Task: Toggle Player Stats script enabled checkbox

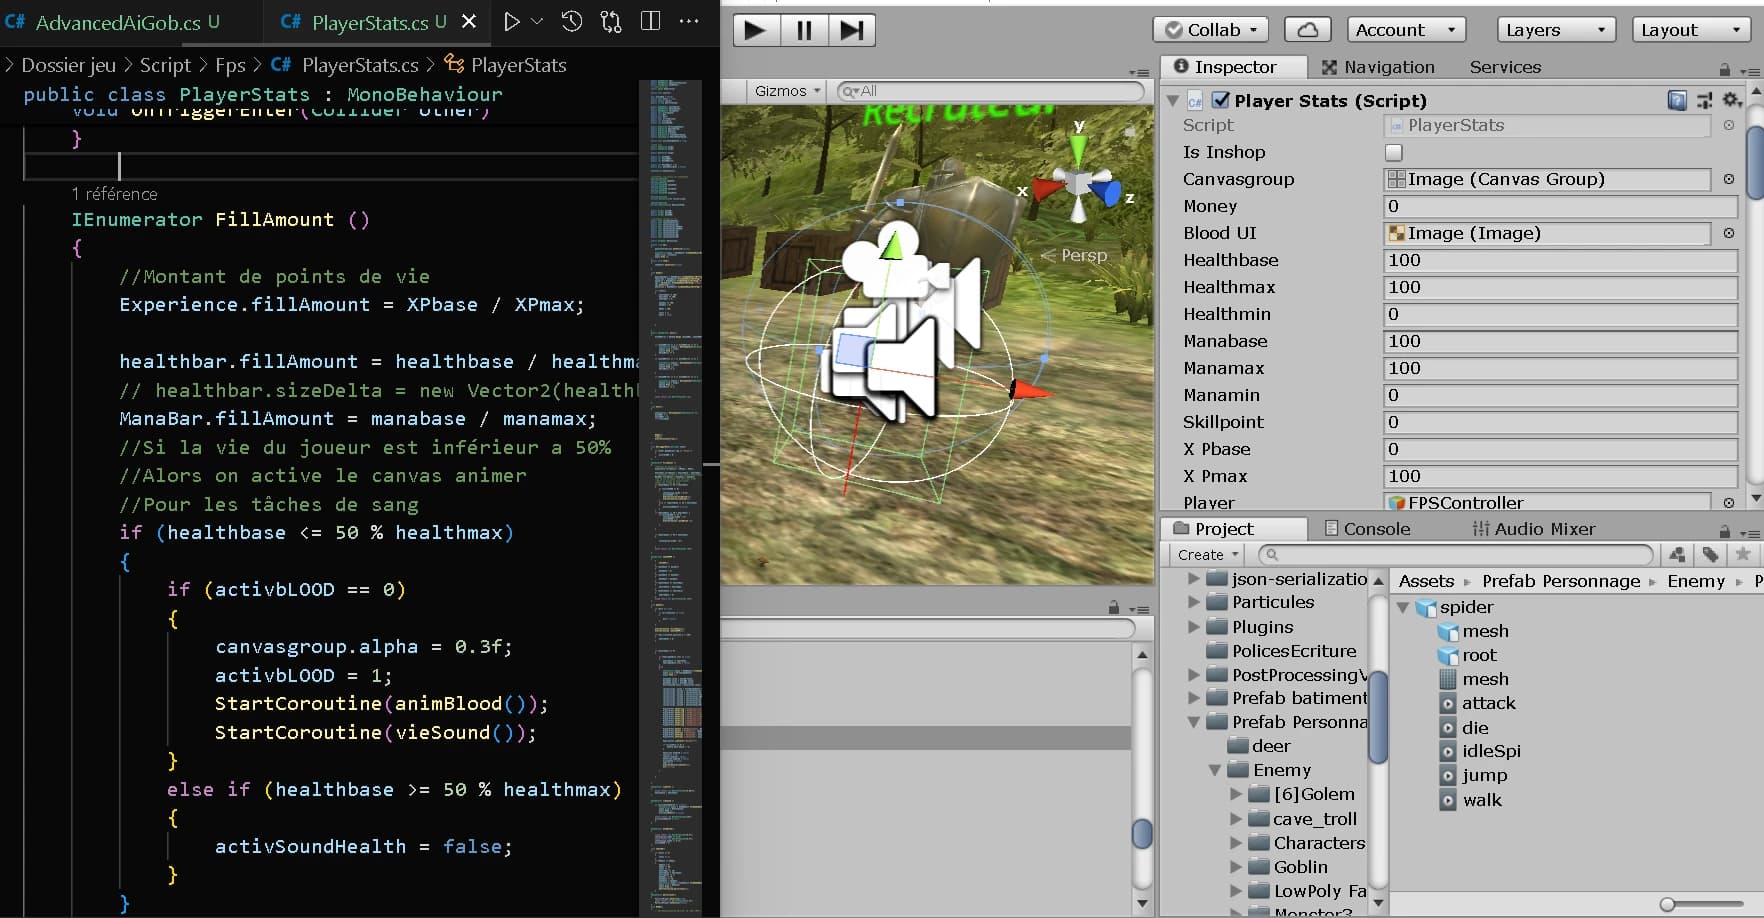Action: 1221,100
